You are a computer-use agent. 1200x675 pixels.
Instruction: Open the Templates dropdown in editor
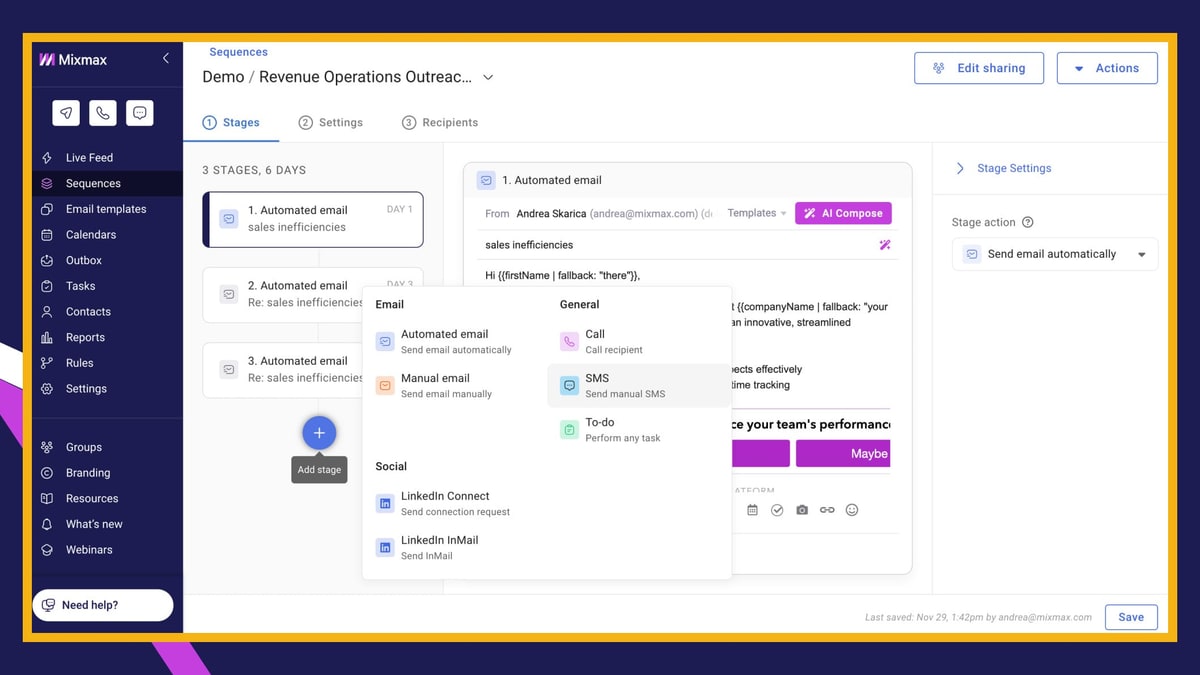[x=757, y=213]
